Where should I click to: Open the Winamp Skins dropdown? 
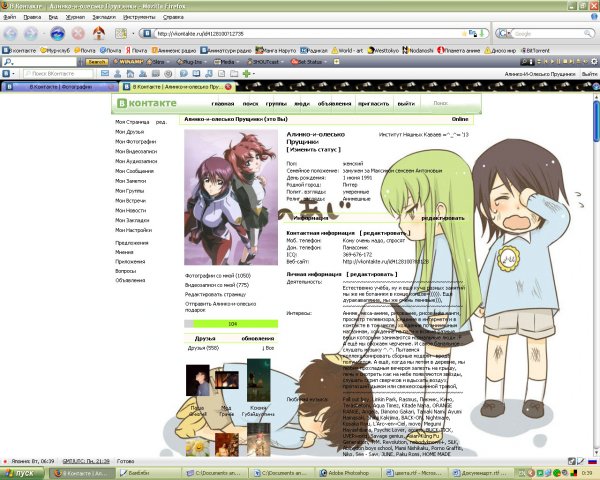click(158, 62)
